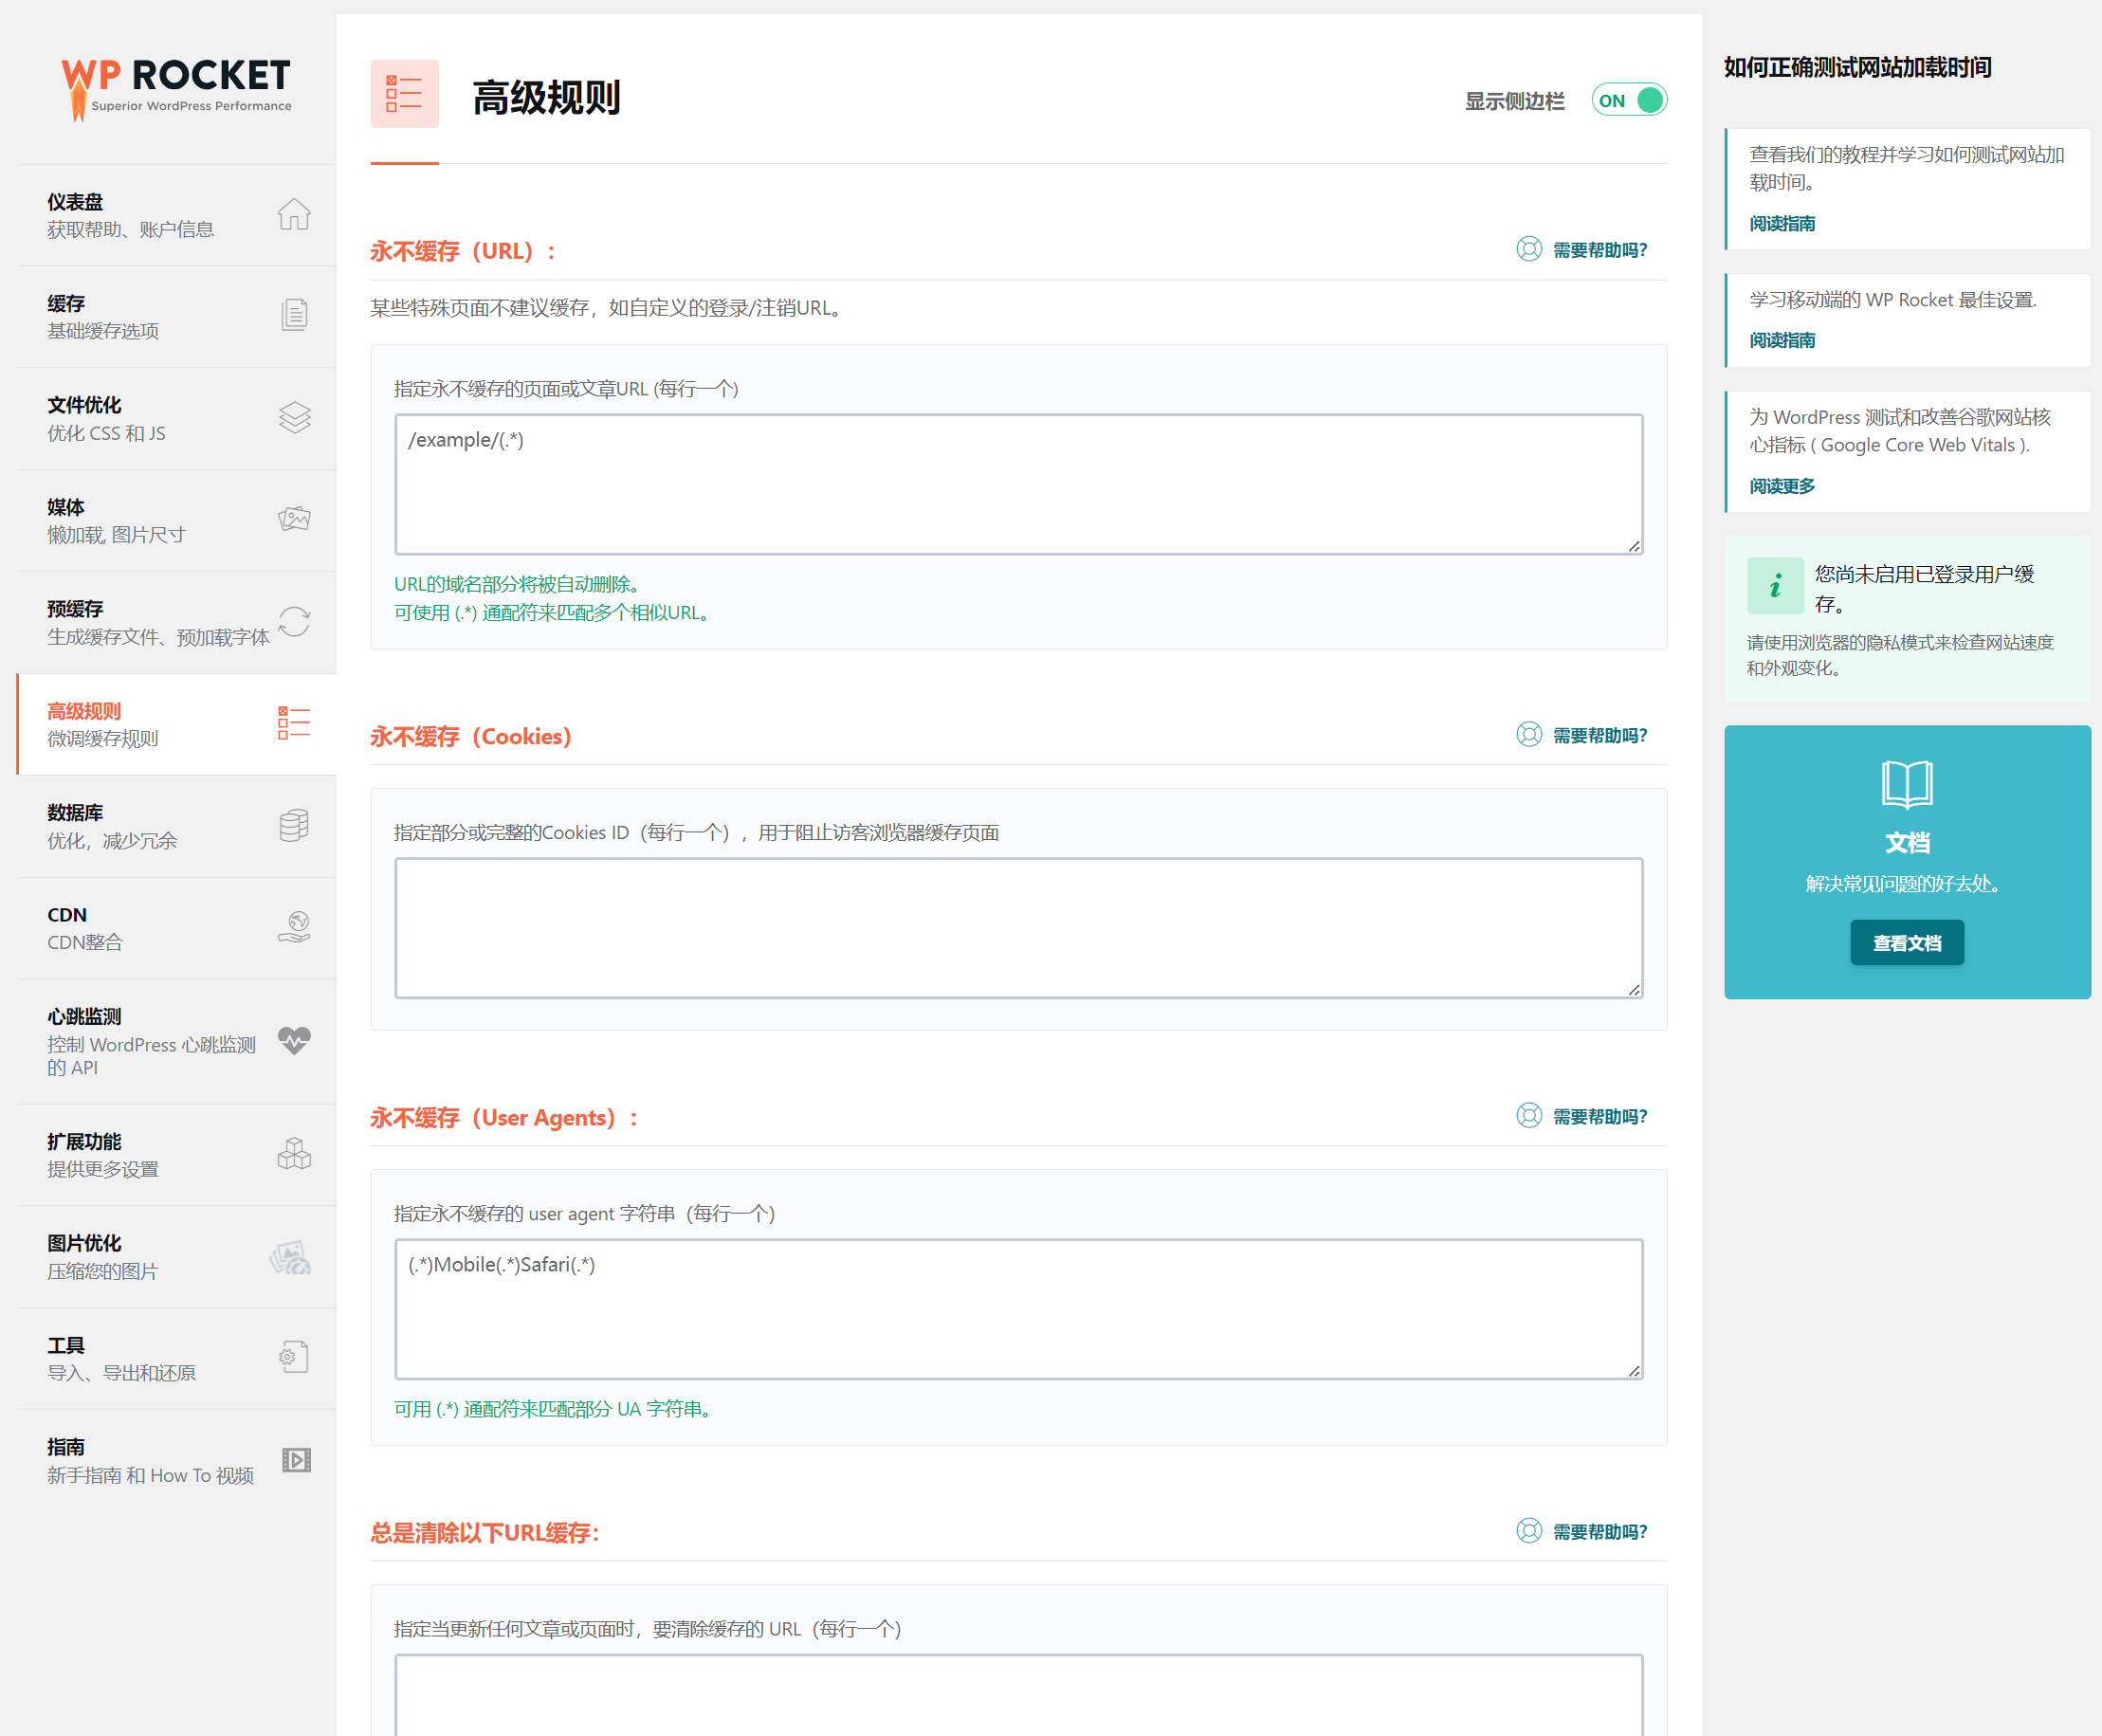Click the 永不缓存 (Cookies) section heading
Image resolution: width=2102 pixels, height=1736 pixels.
click(x=470, y=736)
